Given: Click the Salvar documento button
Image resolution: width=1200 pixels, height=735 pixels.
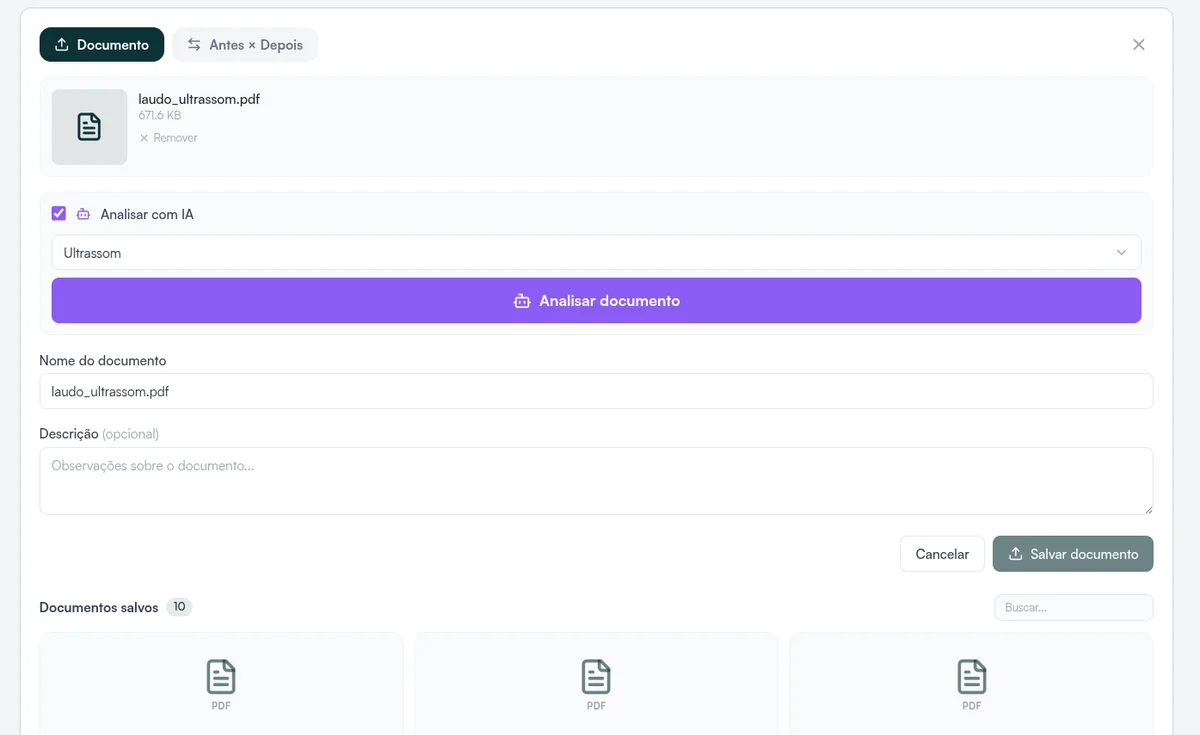Looking at the screenshot, I should tap(1072, 554).
